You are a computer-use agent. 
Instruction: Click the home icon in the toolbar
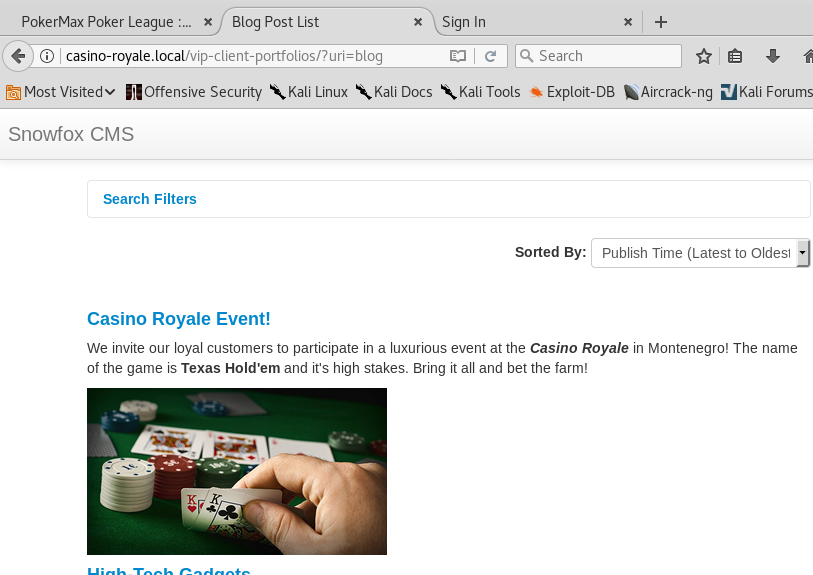[x=808, y=56]
